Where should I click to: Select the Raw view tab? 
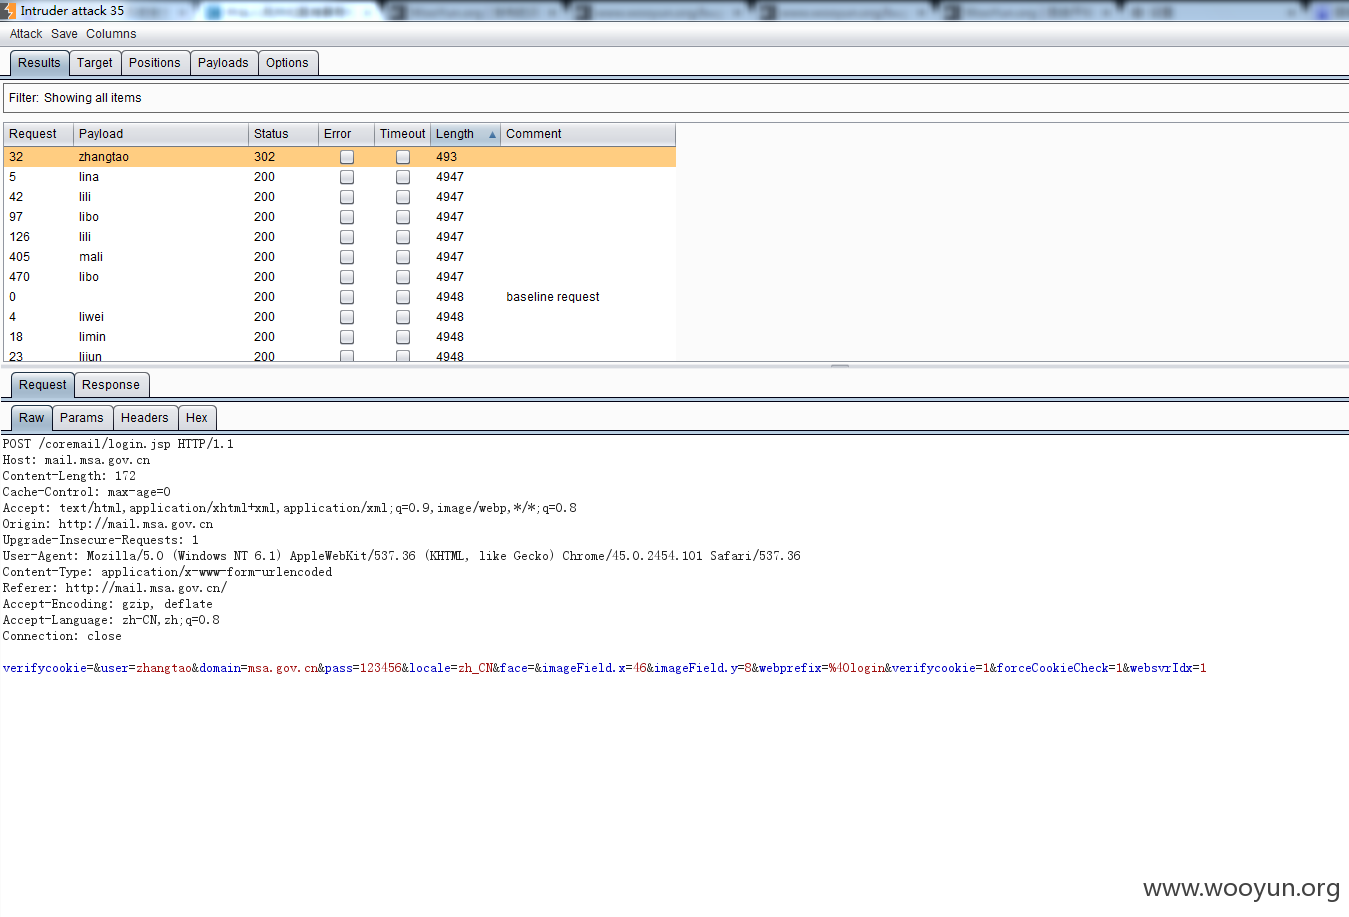[32, 418]
